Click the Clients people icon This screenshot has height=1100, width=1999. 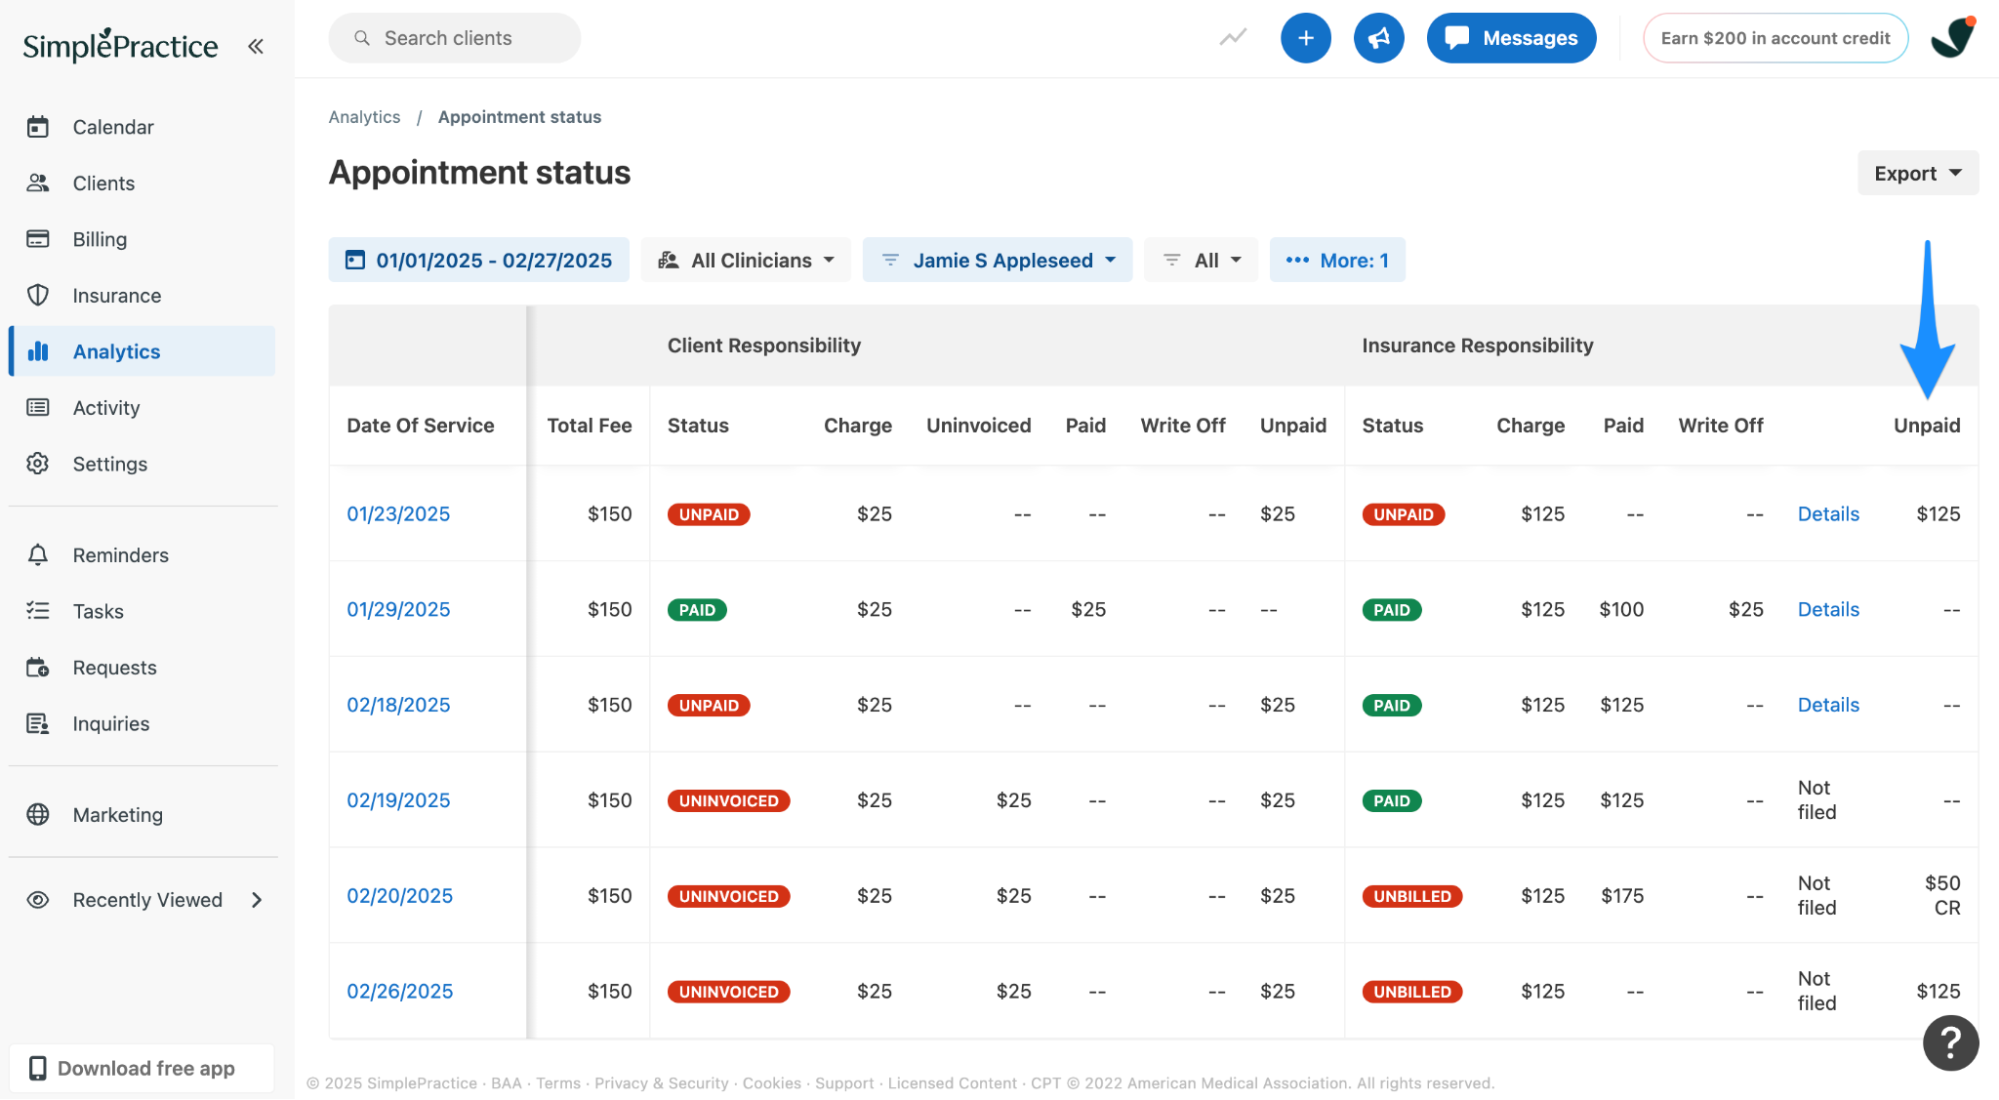38,183
